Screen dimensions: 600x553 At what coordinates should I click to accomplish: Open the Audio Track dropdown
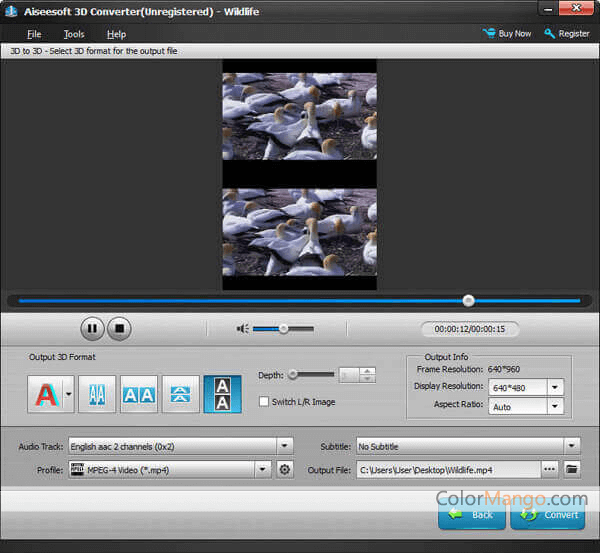tap(285, 446)
